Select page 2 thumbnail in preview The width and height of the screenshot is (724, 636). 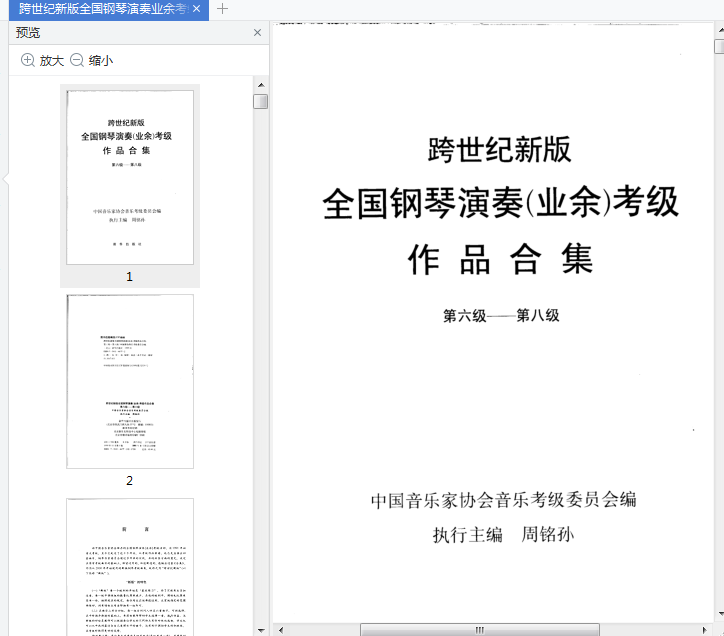pos(130,382)
